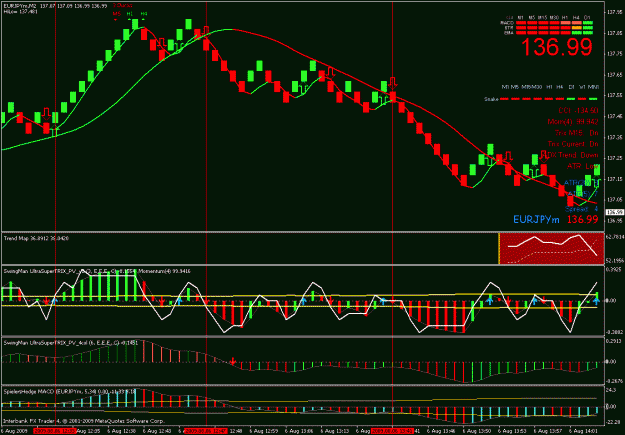
Task: Click the SwingMan UltraSuperTRIX Momentum(4) indicator label
Action: 97,271
